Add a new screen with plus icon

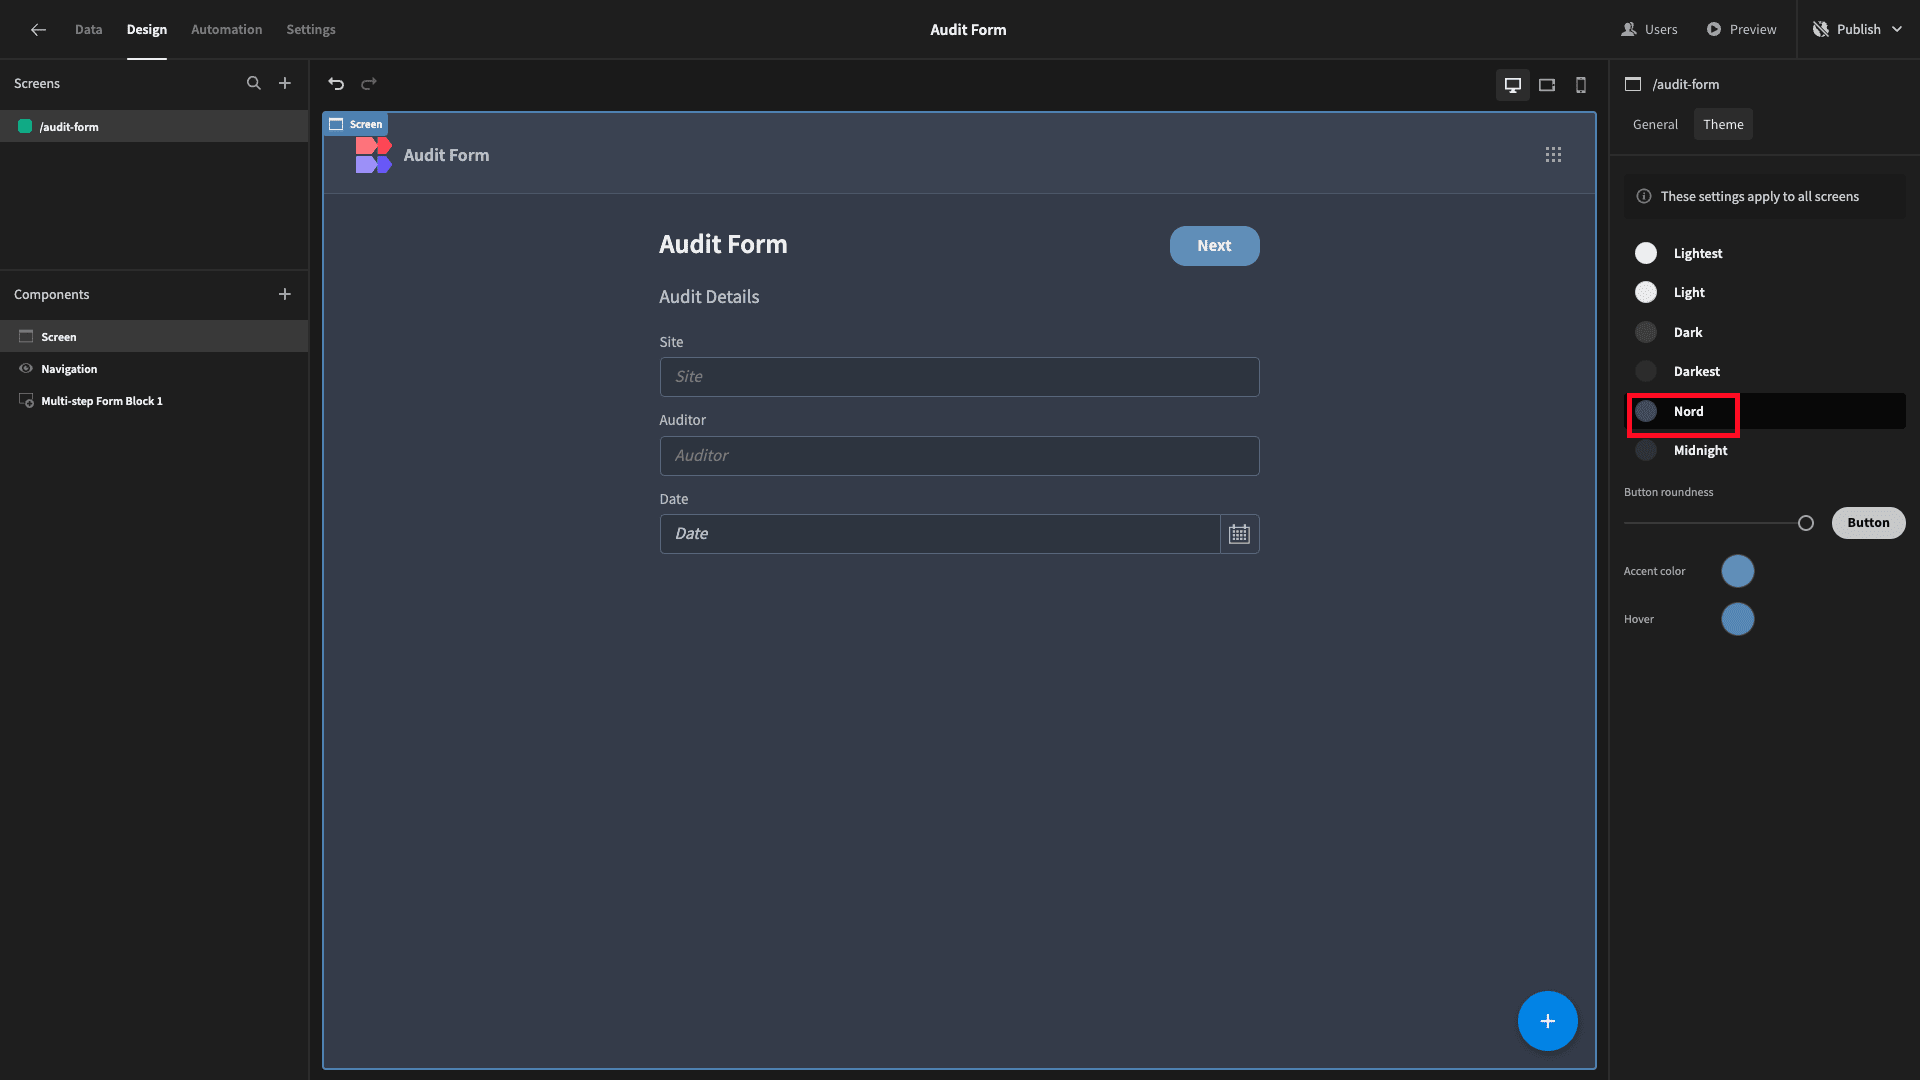(285, 83)
